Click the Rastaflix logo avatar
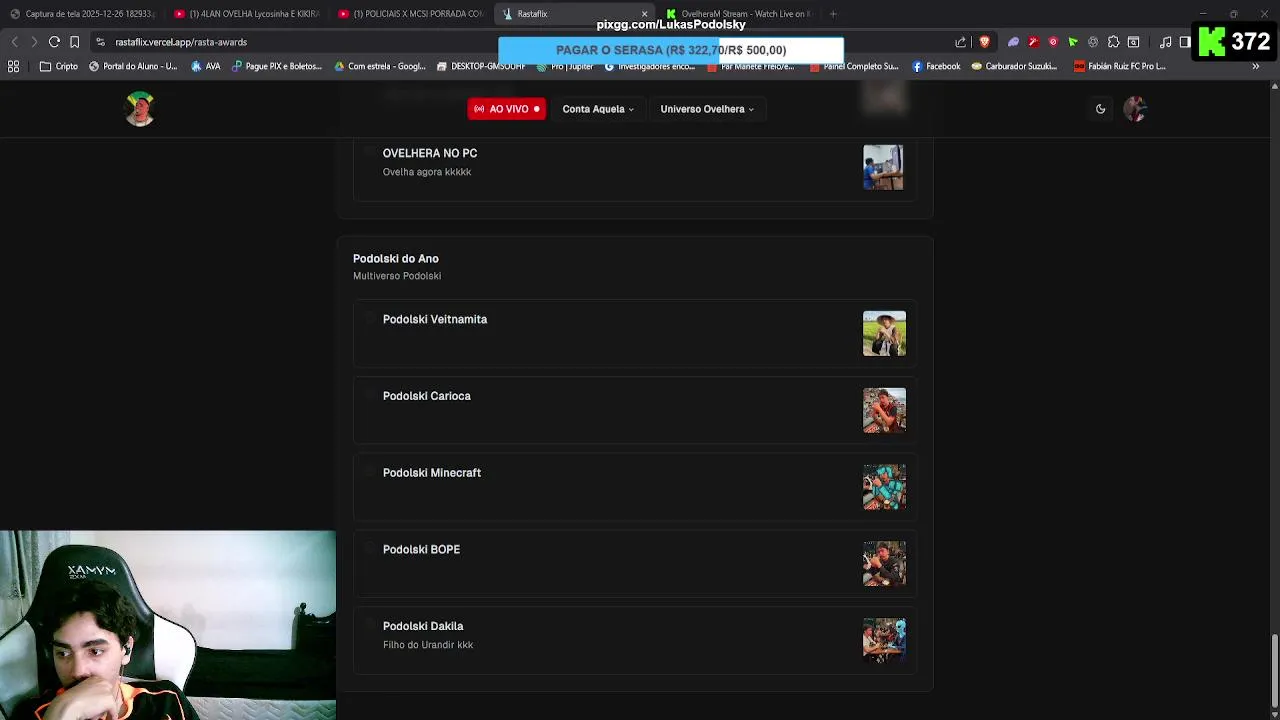This screenshot has width=1280, height=720. click(x=140, y=108)
